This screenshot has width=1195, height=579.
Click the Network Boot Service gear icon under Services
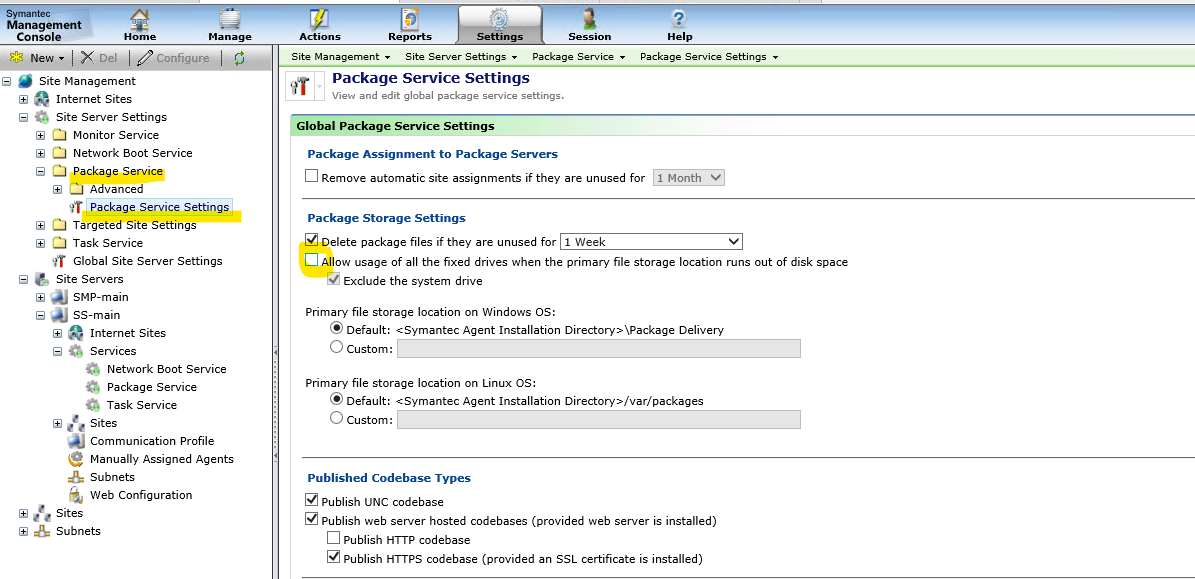93,369
